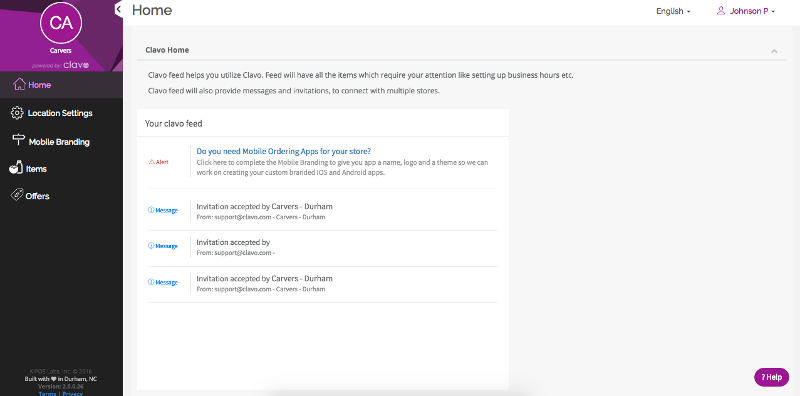Click the Message badge of blank invitation
The height and width of the screenshot is (396, 800).
(163, 246)
